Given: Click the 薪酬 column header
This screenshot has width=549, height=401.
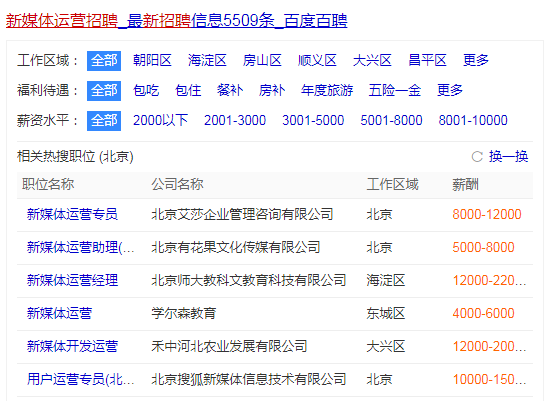Looking at the screenshot, I should pos(465,184).
